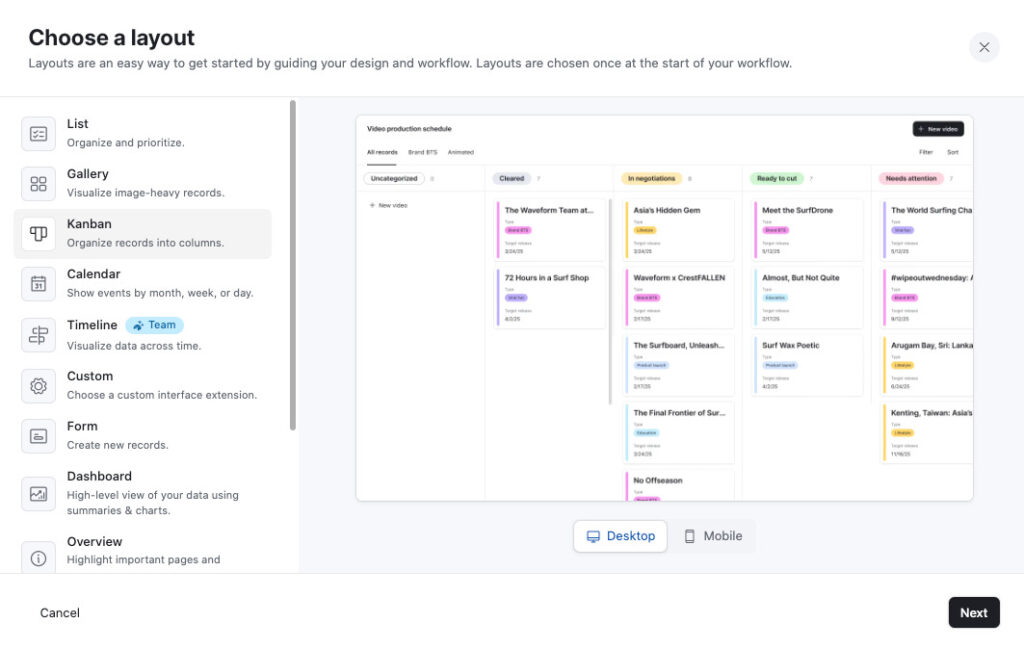Click the Custom layout gear icon

coord(40,384)
